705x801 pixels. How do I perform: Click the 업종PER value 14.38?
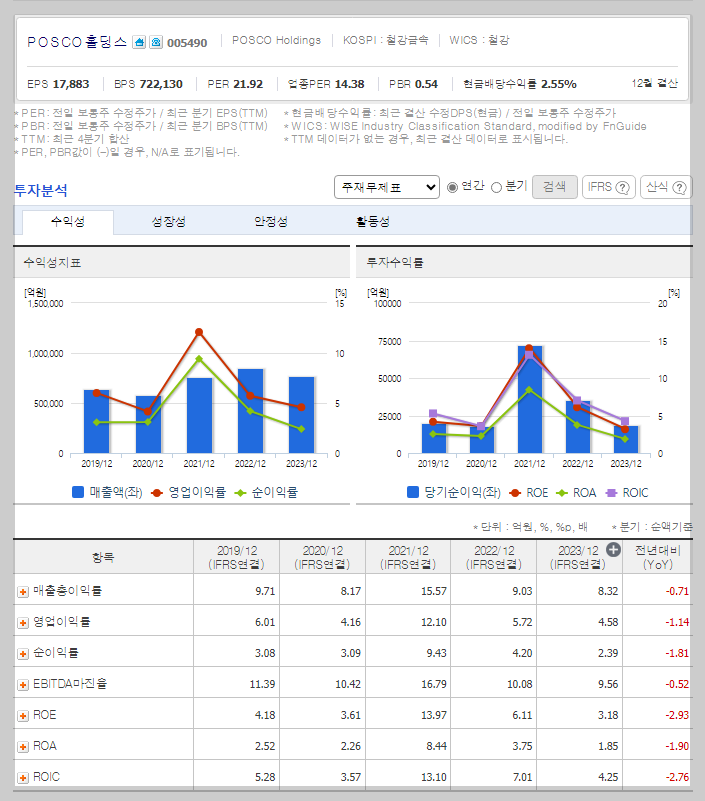click(x=349, y=84)
